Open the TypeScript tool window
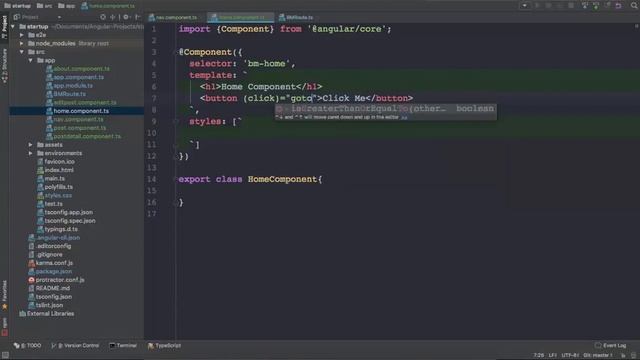 coord(164,346)
